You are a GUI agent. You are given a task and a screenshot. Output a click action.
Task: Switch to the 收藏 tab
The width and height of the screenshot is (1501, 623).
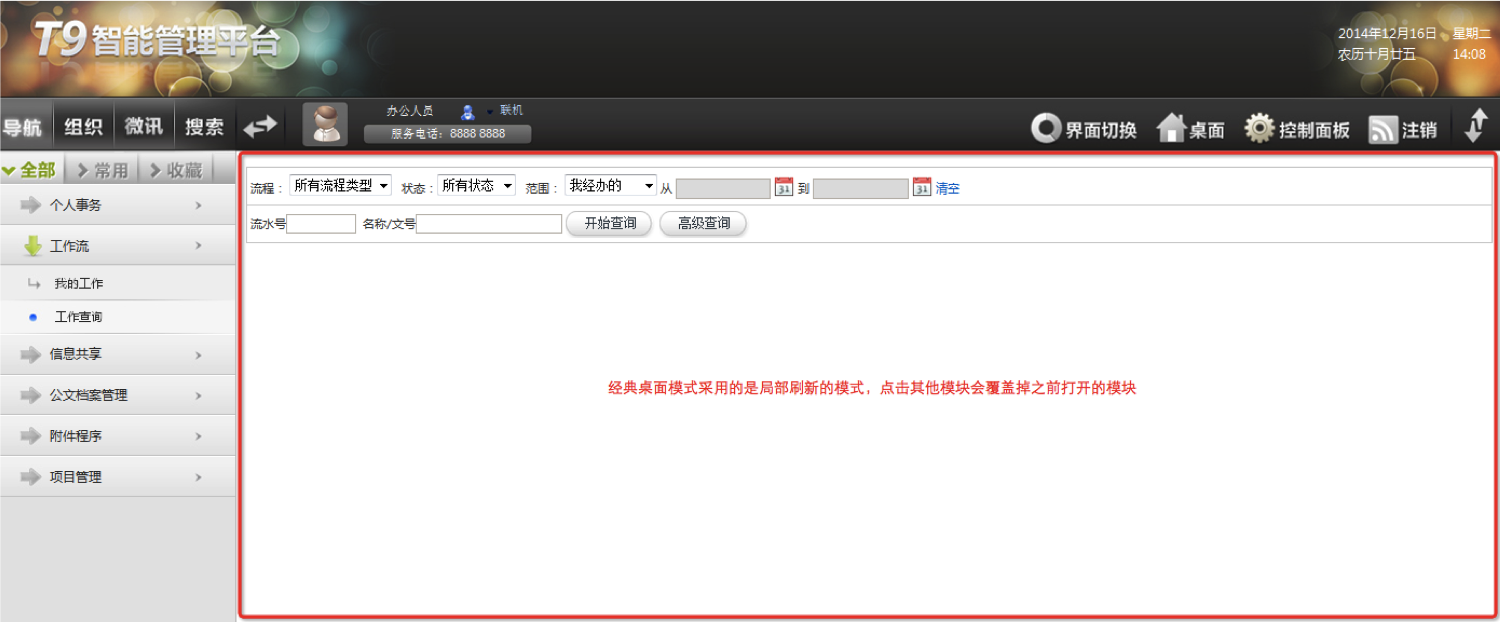click(x=176, y=170)
